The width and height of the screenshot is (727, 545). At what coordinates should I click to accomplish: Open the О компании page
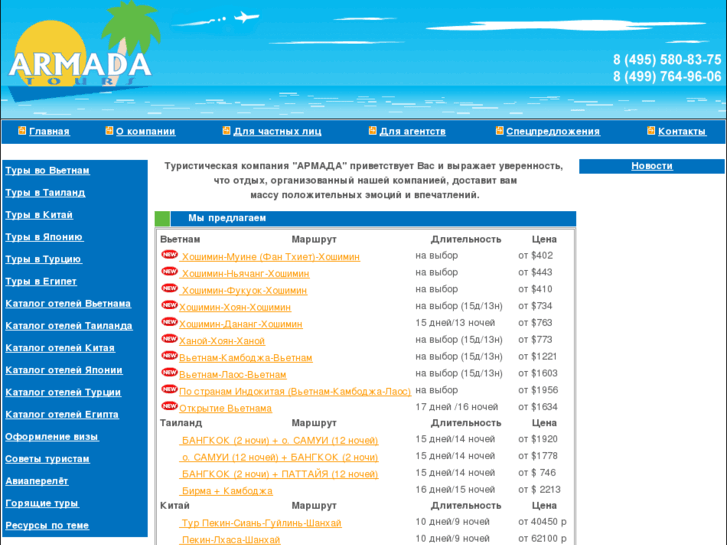pyautogui.click(x=146, y=132)
